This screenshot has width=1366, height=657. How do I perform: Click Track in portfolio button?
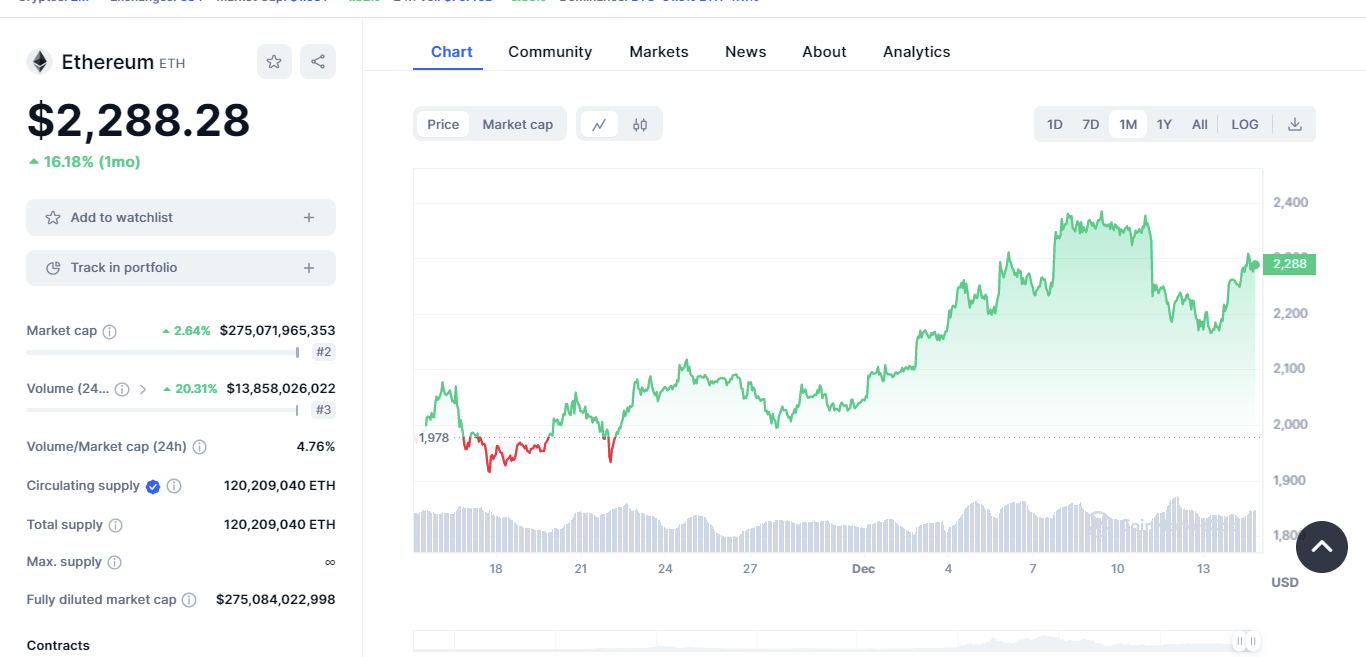coord(181,268)
